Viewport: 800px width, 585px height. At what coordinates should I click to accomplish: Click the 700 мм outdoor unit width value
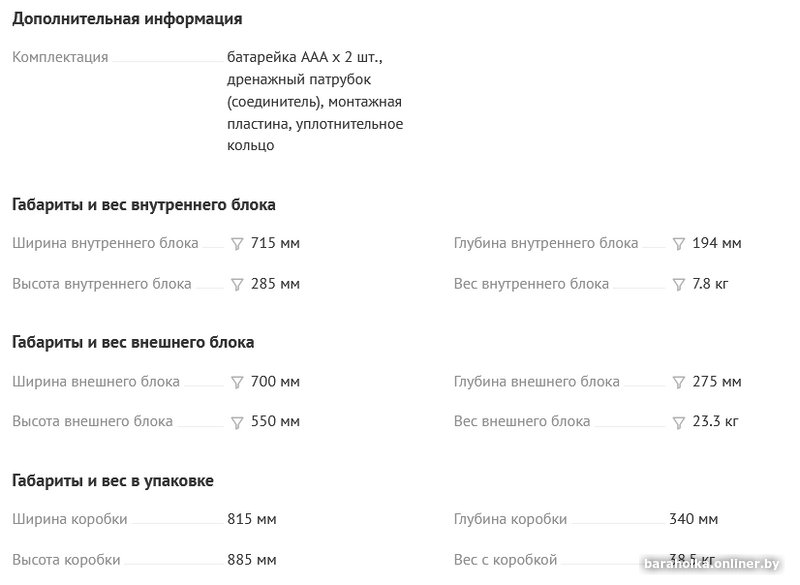pyautogui.click(x=275, y=381)
